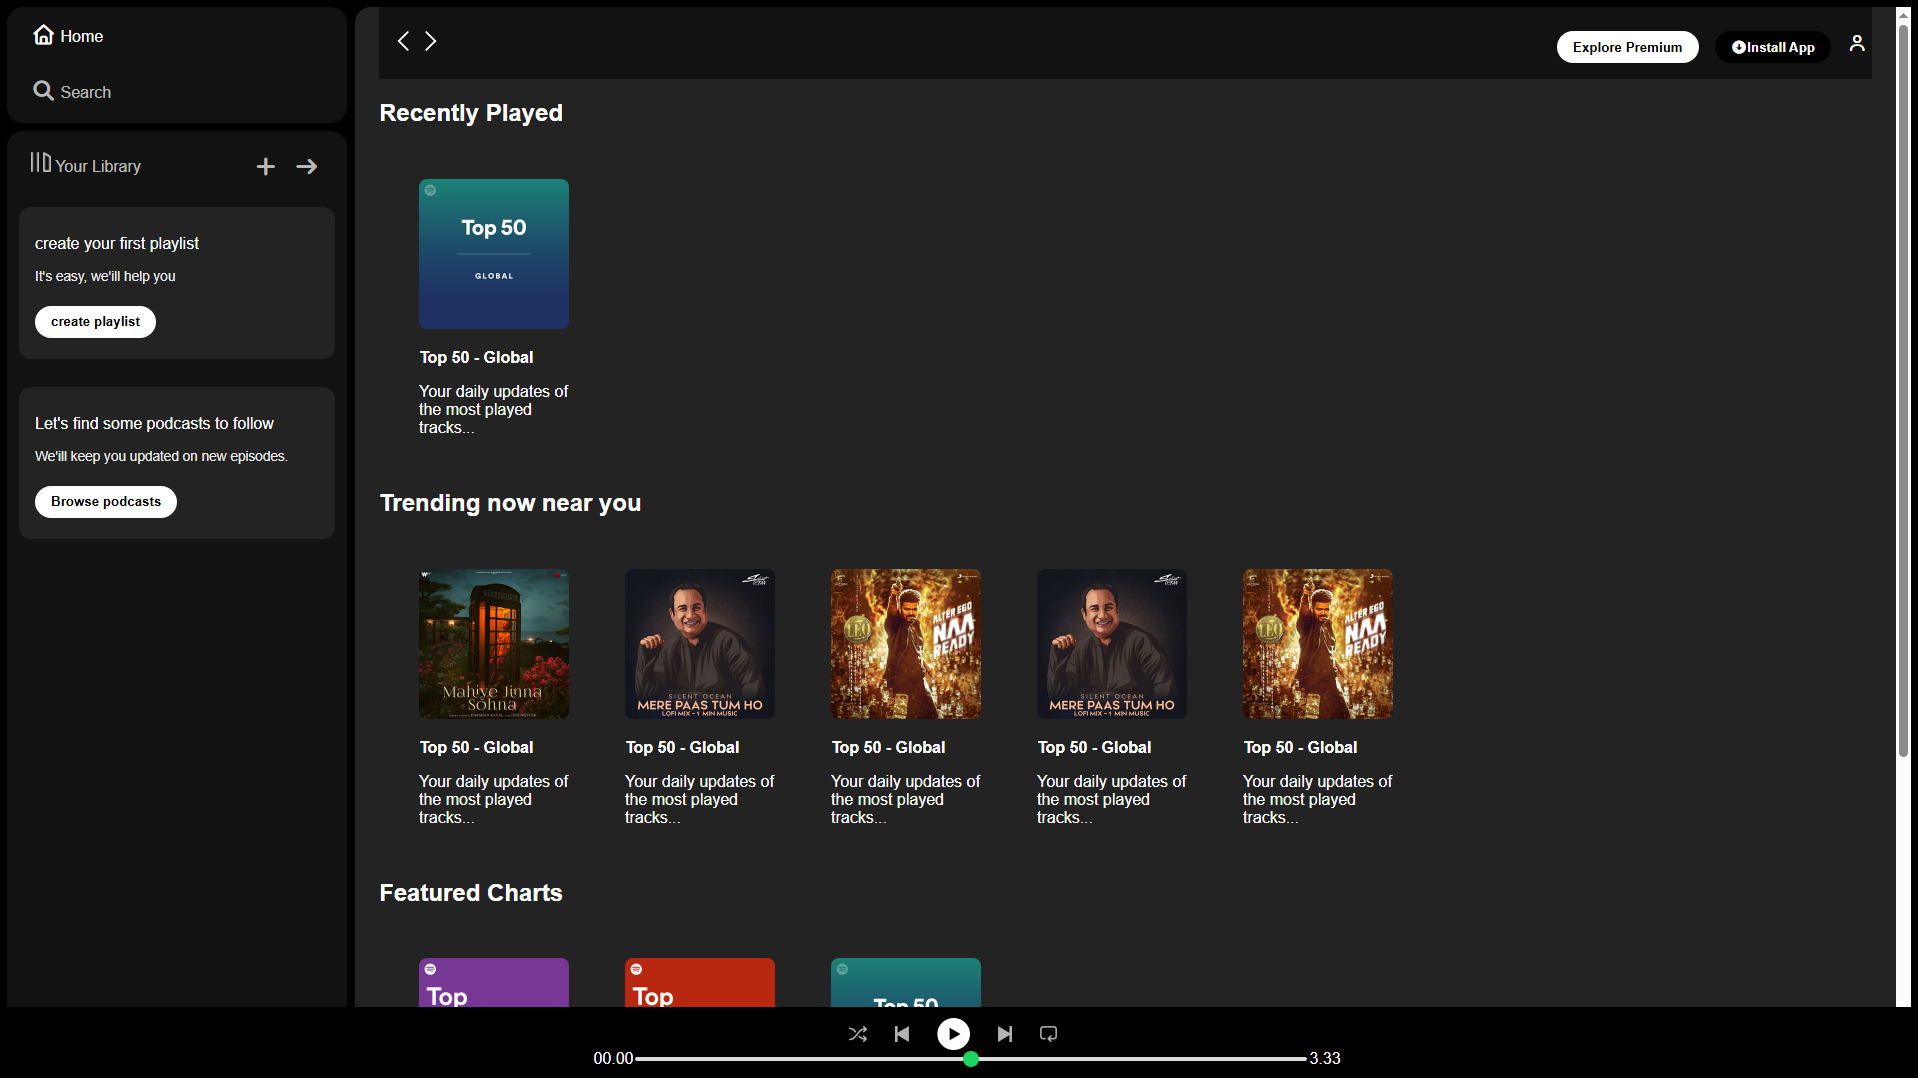Click the 'create your first playlist' text
This screenshot has height=1078, width=1918.
tap(117, 244)
